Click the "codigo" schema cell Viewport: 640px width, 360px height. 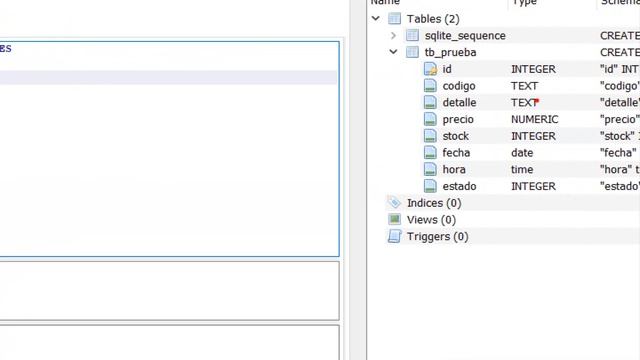click(620, 86)
